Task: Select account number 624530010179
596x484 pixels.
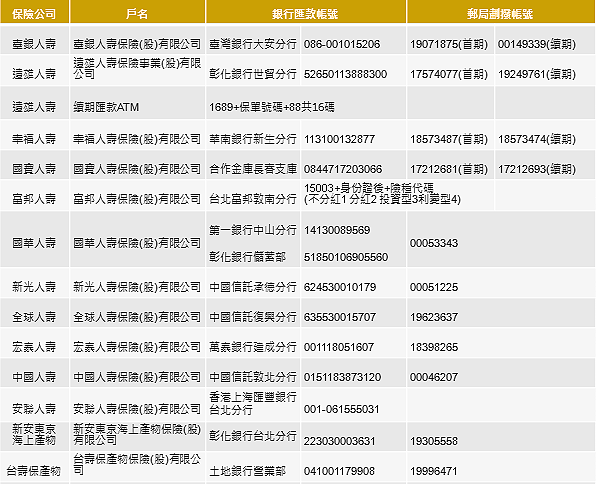Action: coord(340,287)
